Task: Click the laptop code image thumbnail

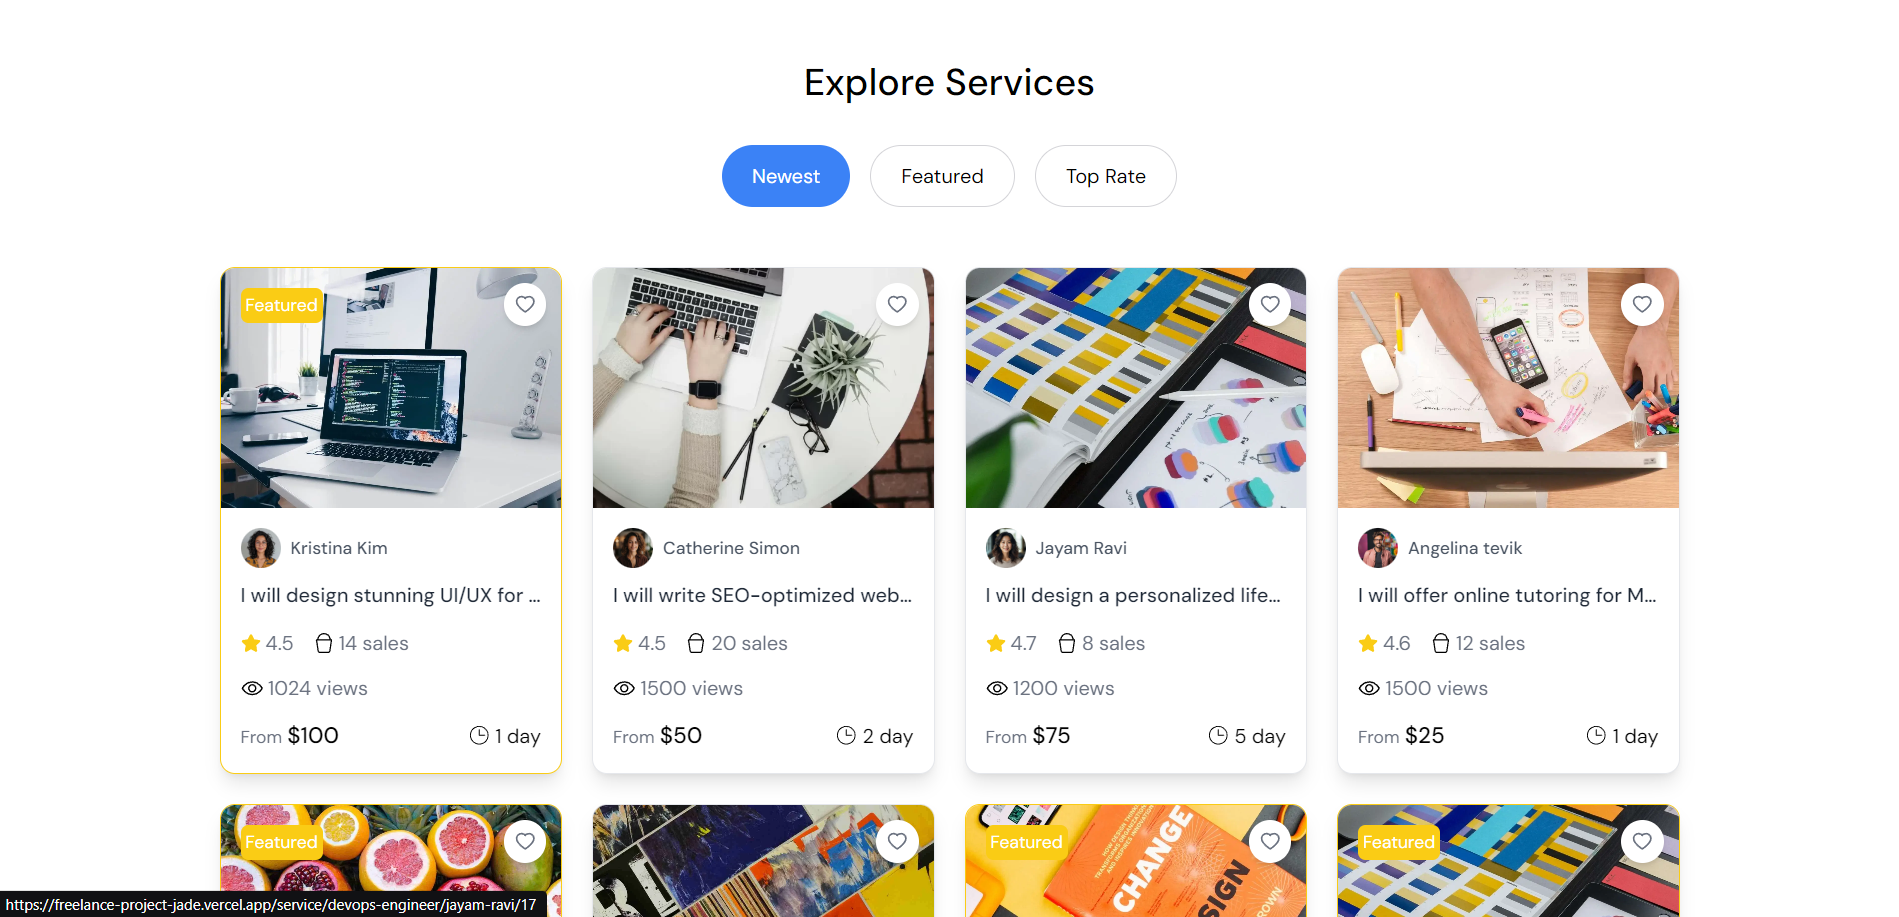Action: 391,388
